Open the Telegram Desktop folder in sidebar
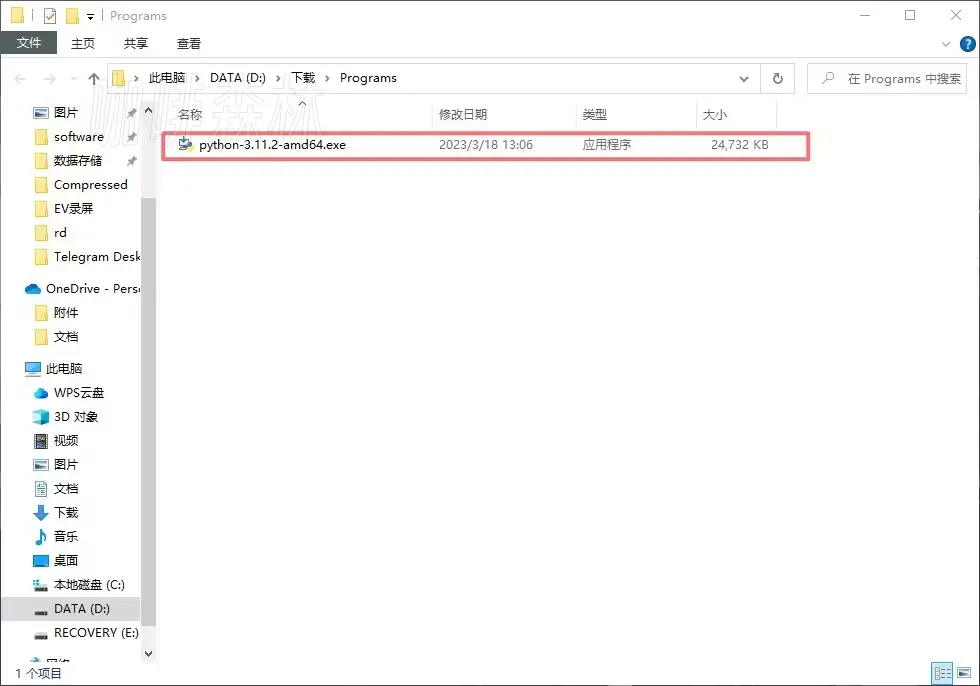This screenshot has height=686, width=980. [97, 257]
